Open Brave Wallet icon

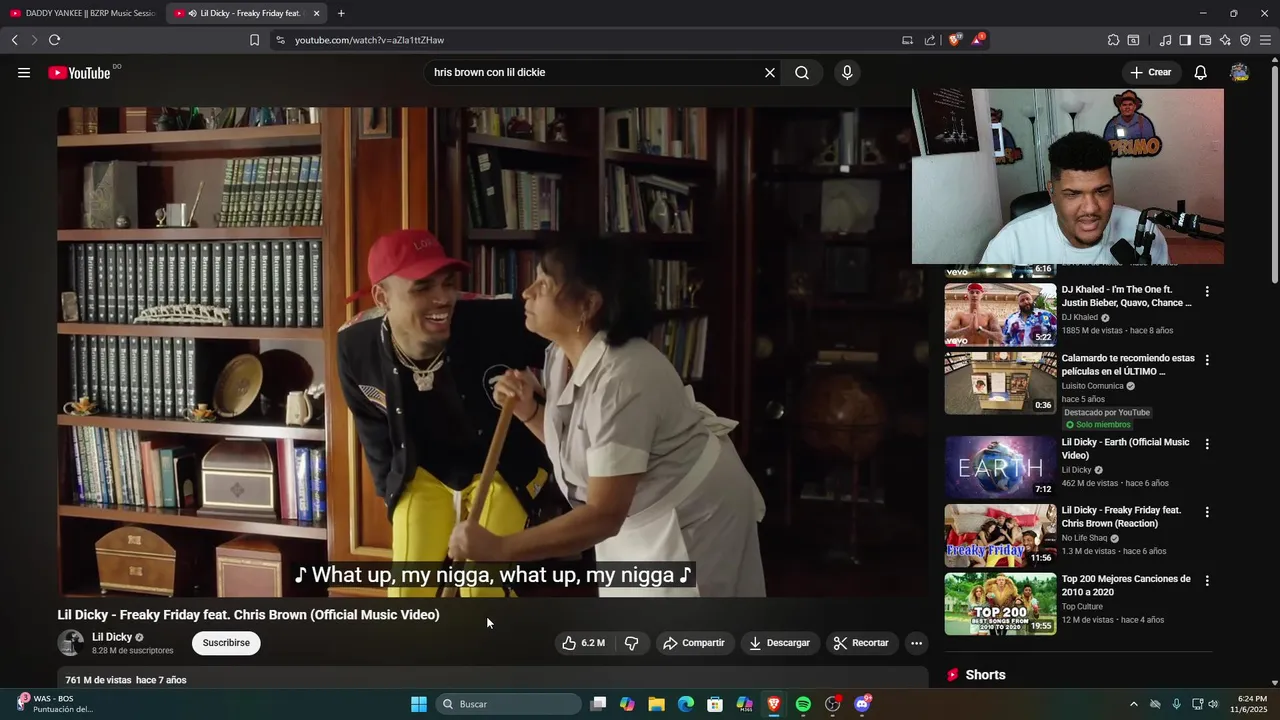[x=1205, y=40]
